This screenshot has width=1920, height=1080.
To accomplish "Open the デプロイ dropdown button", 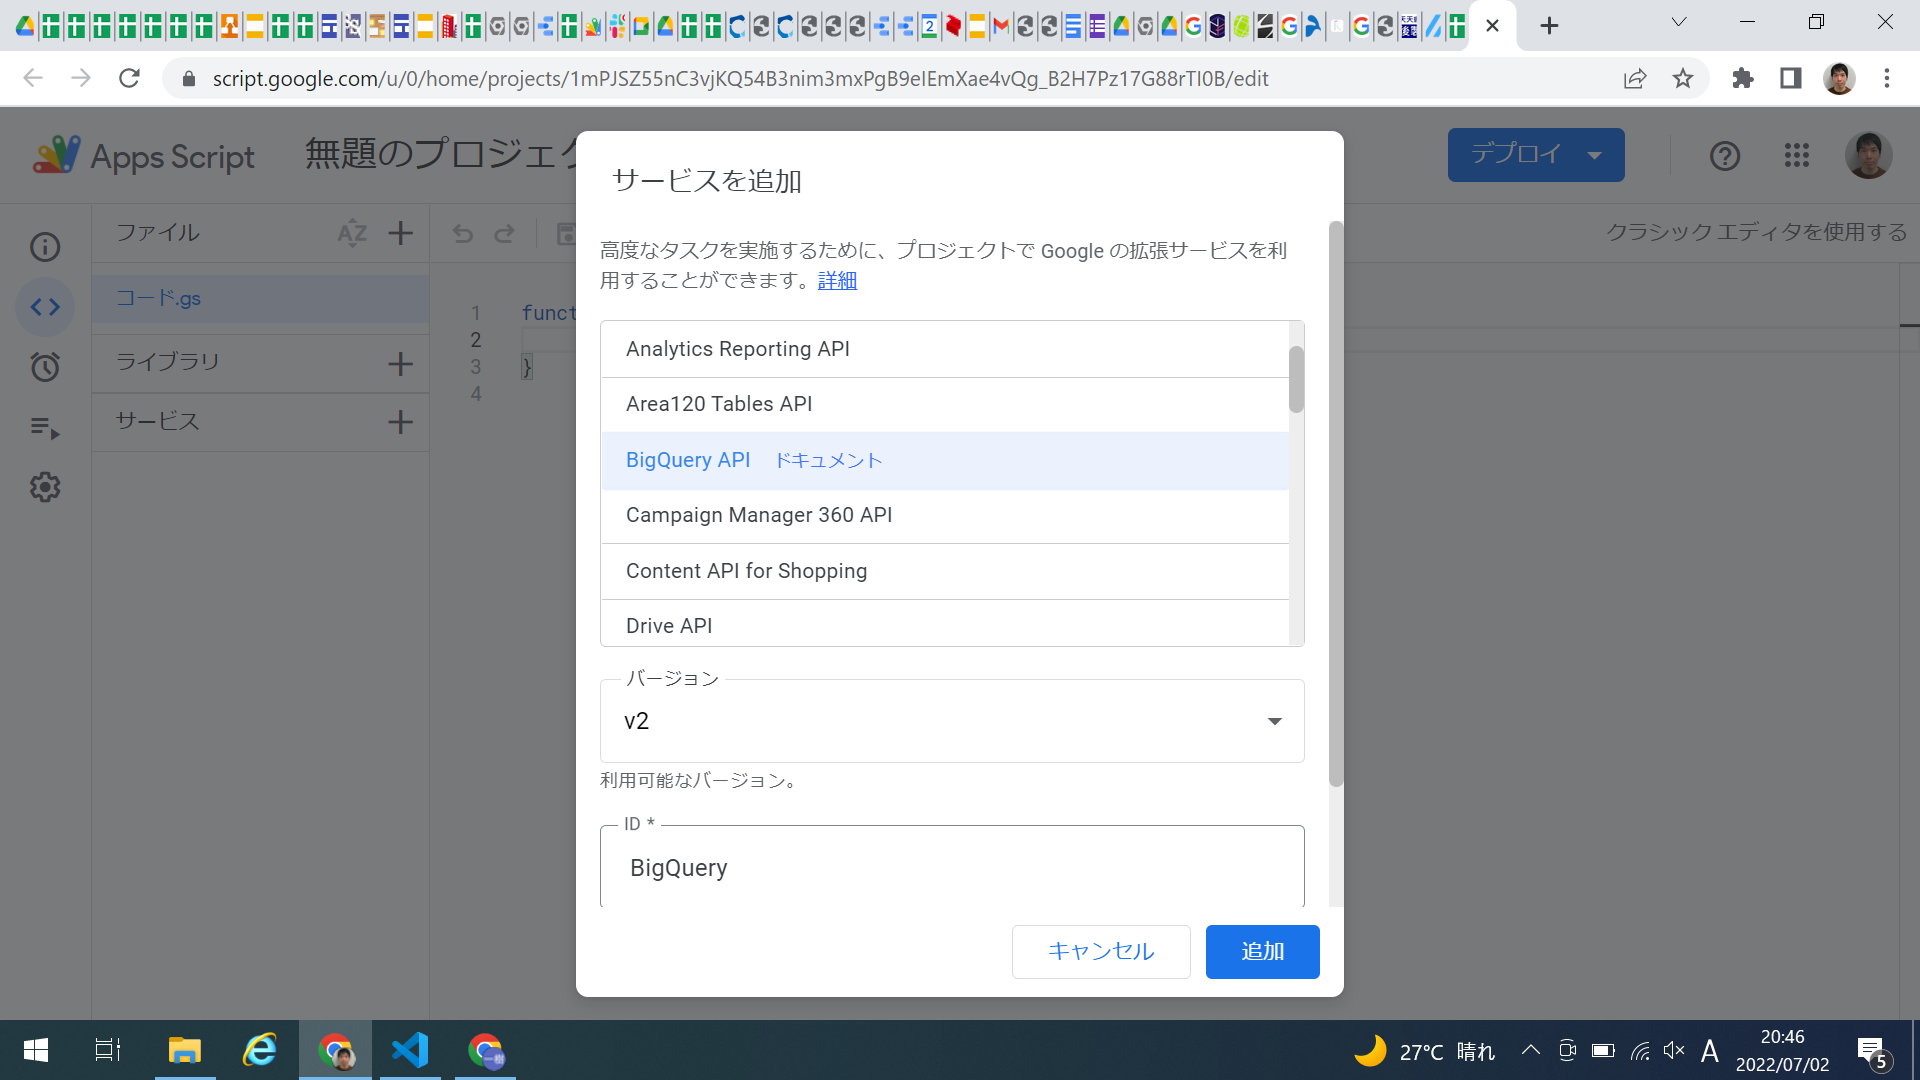I will click(1536, 155).
